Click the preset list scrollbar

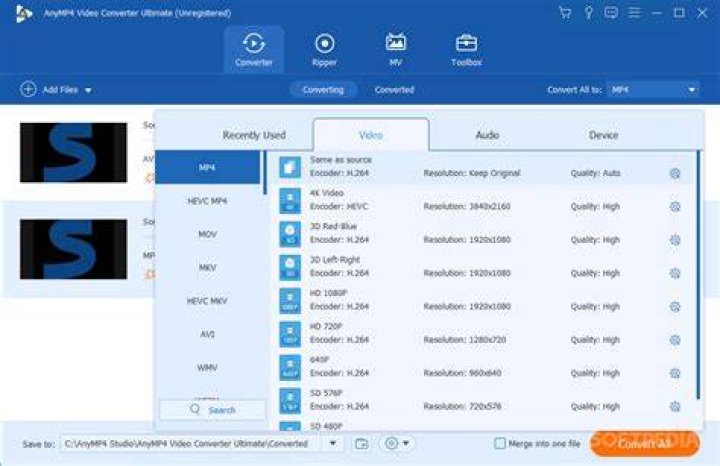698,275
